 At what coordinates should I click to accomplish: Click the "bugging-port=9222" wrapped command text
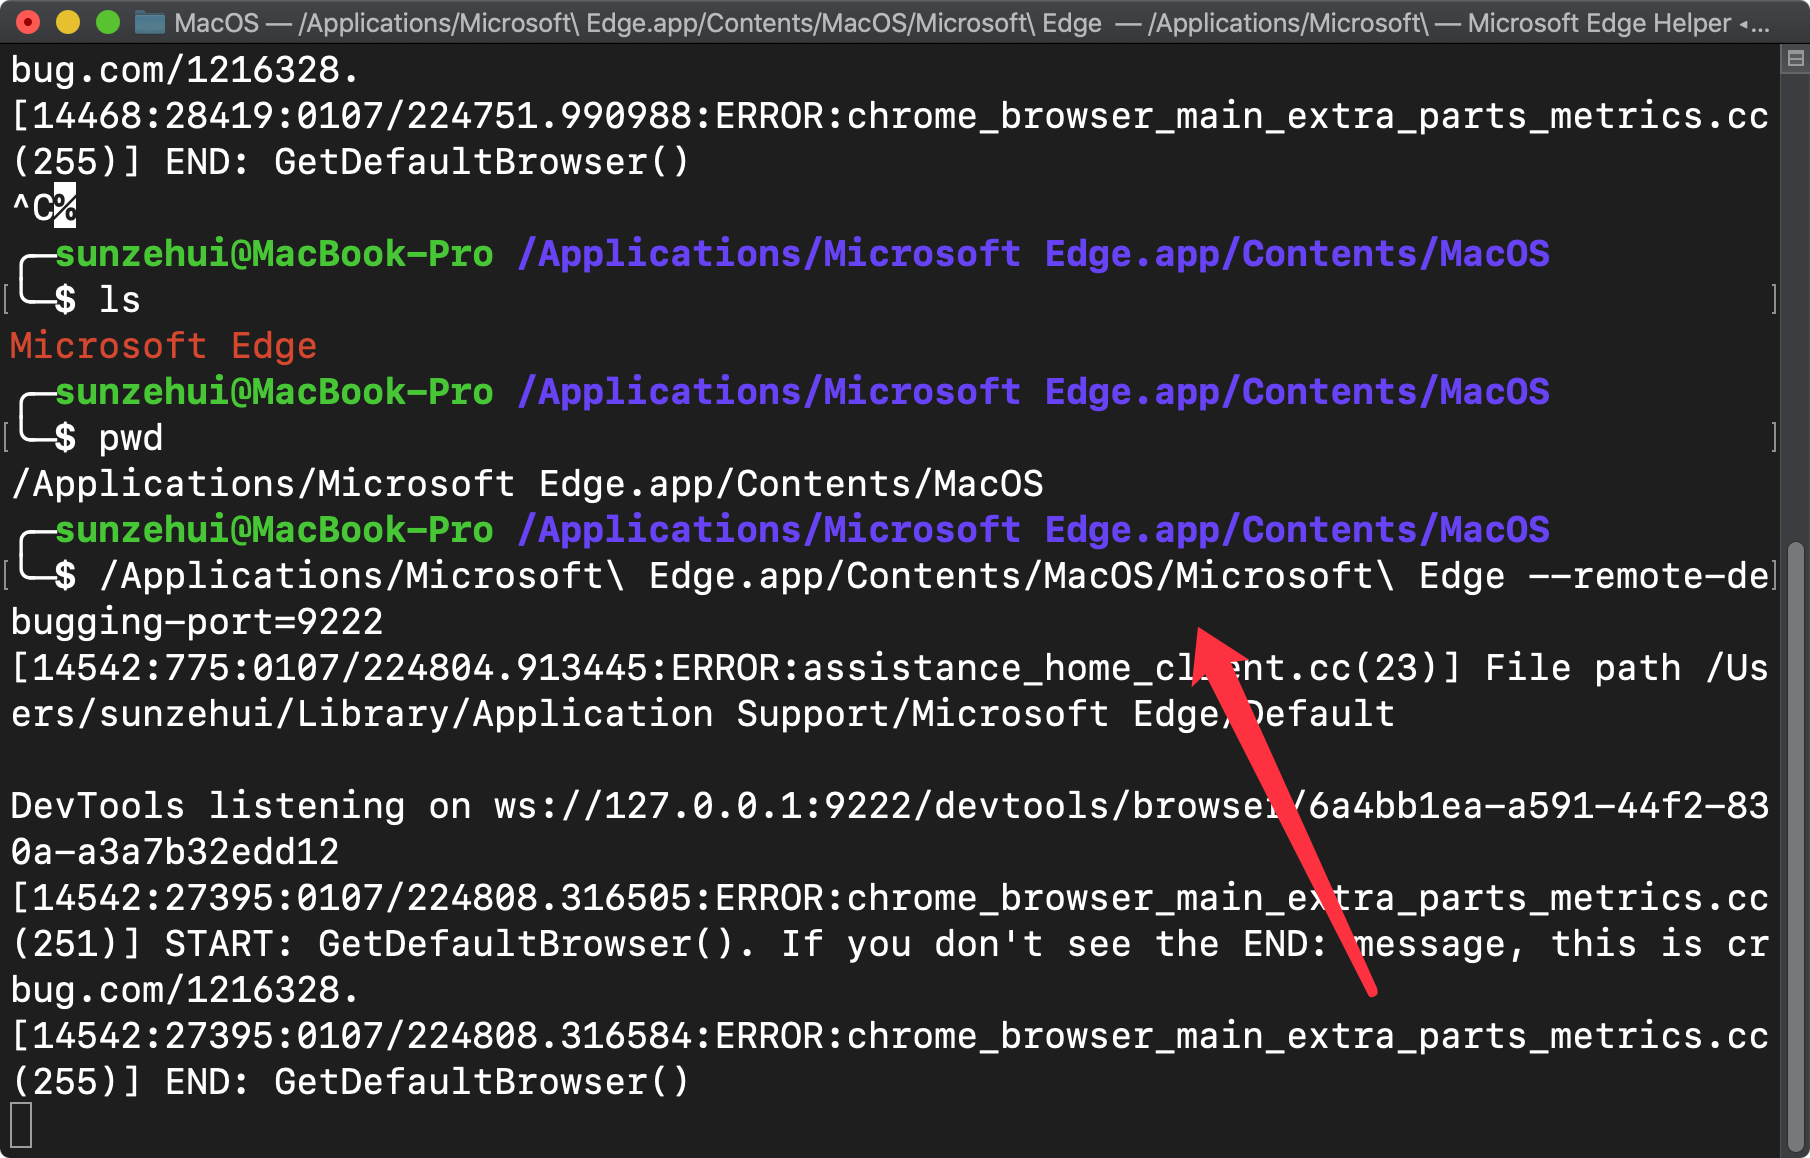pyautogui.click(x=197, y=622)
